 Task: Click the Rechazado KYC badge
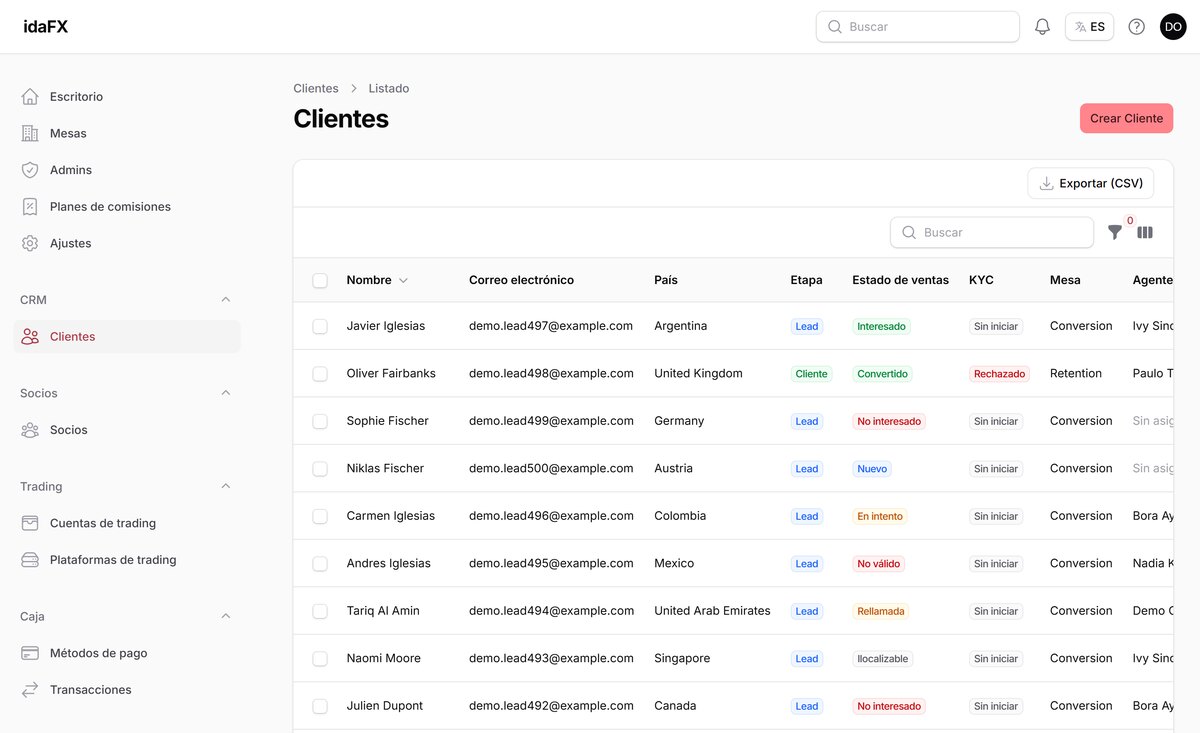[x=1000, y=374]
